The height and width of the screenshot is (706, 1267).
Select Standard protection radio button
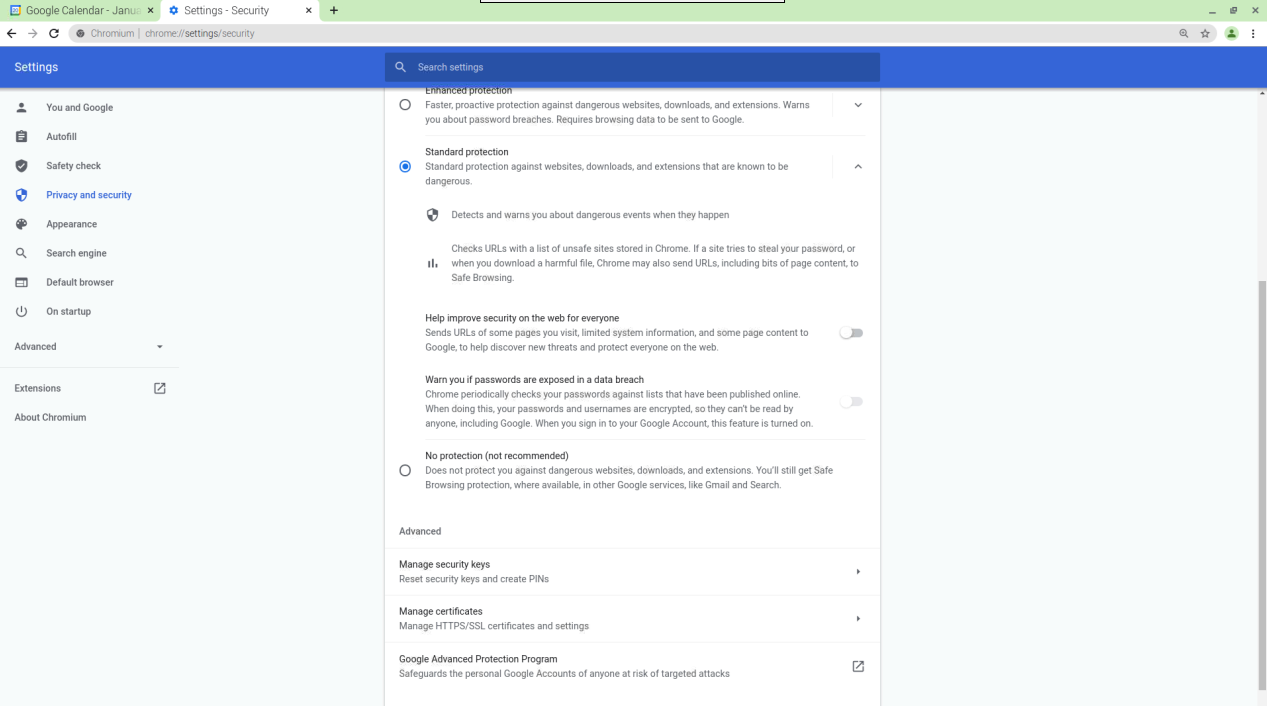[405, 166]
